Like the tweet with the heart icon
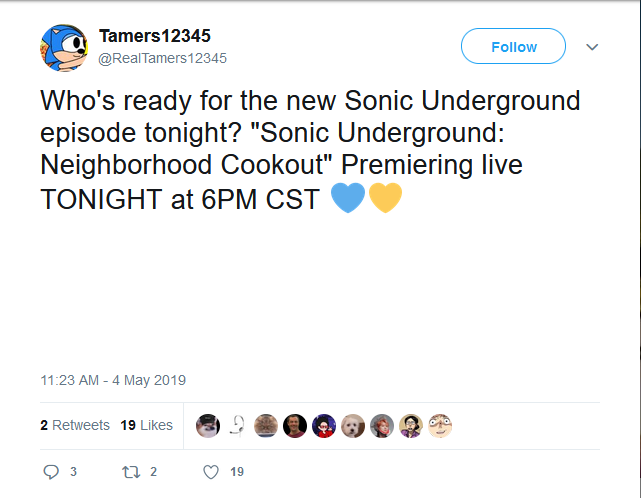 point(211,471)
